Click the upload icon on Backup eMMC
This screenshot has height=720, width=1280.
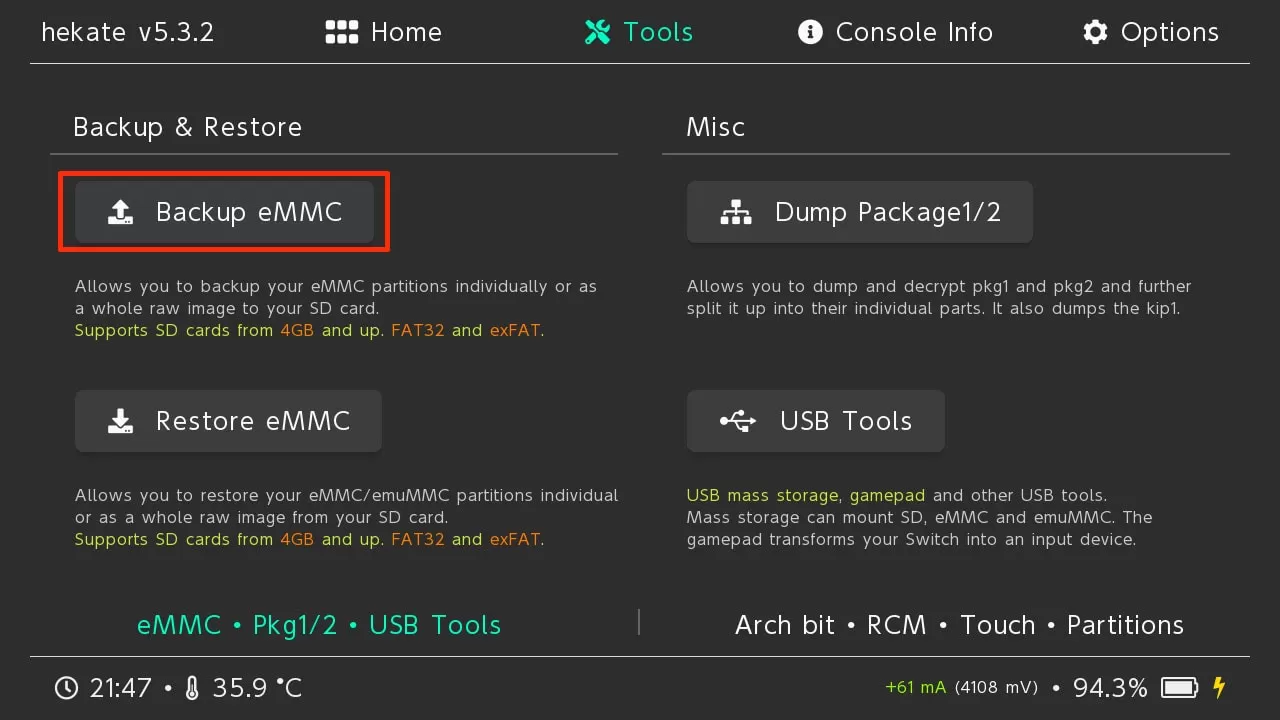[x=120, y=212]
